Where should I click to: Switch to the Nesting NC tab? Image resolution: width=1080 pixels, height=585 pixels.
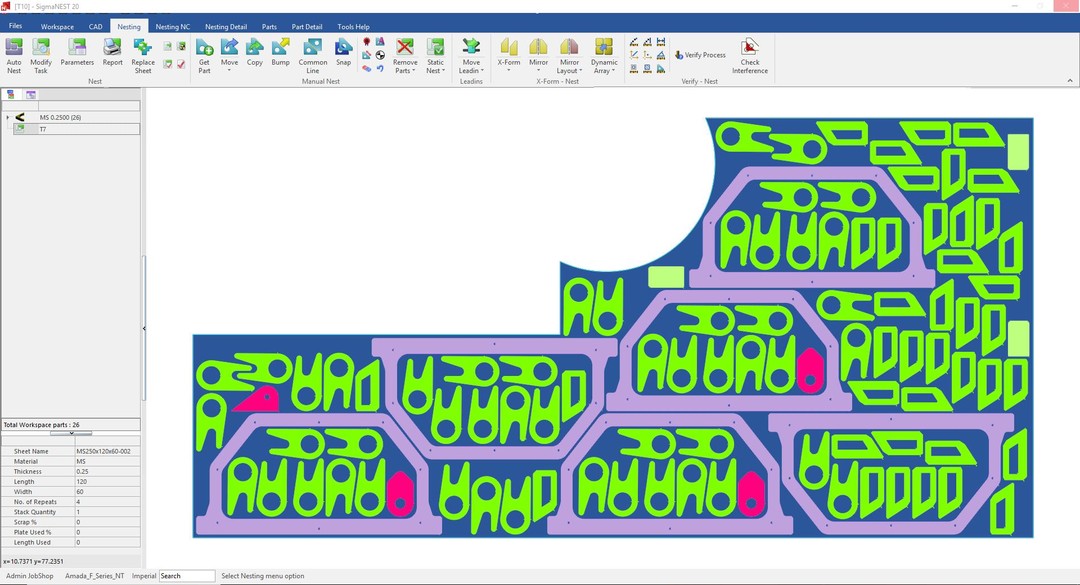[172, 27]
